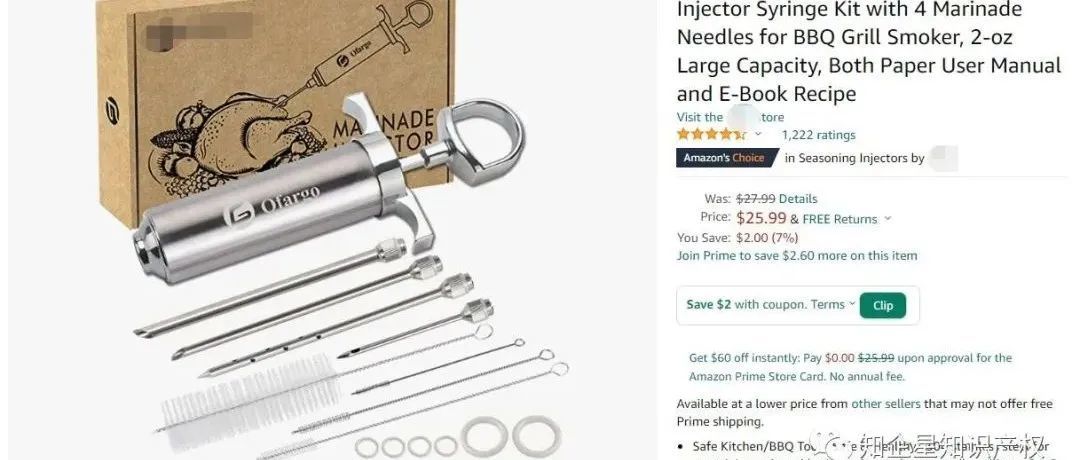Click the green Clip coupon button
Viewport: 1080px width, 460px height.
click(882, 306)
